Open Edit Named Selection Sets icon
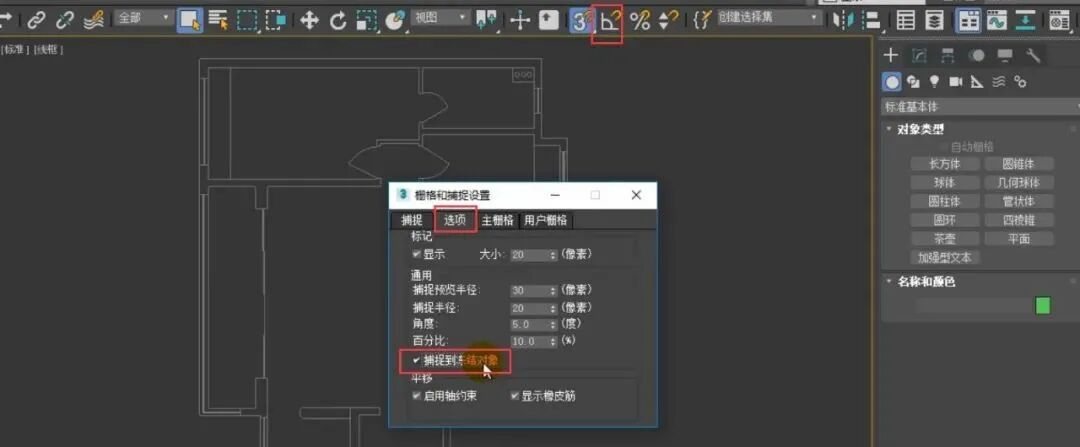Image resolution: width=1080 pixels, height=447 pixels. [x=701, y=21]
